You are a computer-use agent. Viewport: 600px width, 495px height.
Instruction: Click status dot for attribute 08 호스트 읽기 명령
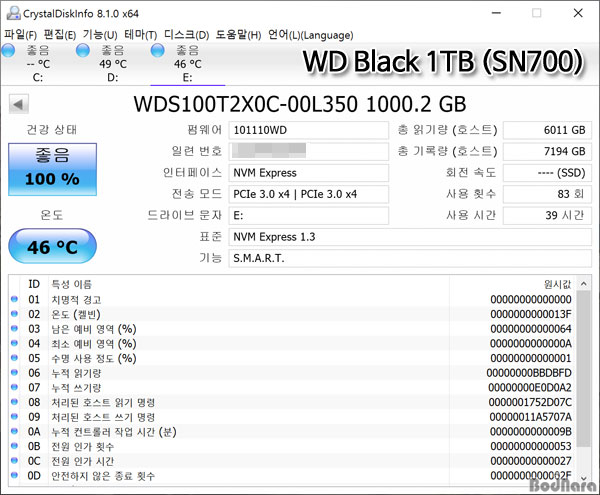click(x=15, y=402)
